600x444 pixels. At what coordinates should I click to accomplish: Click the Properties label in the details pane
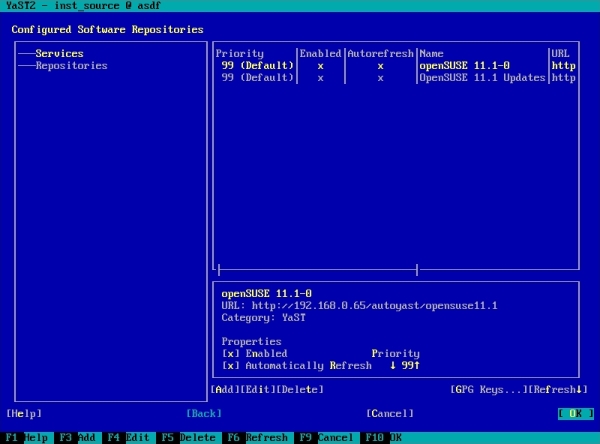point(251,341)
